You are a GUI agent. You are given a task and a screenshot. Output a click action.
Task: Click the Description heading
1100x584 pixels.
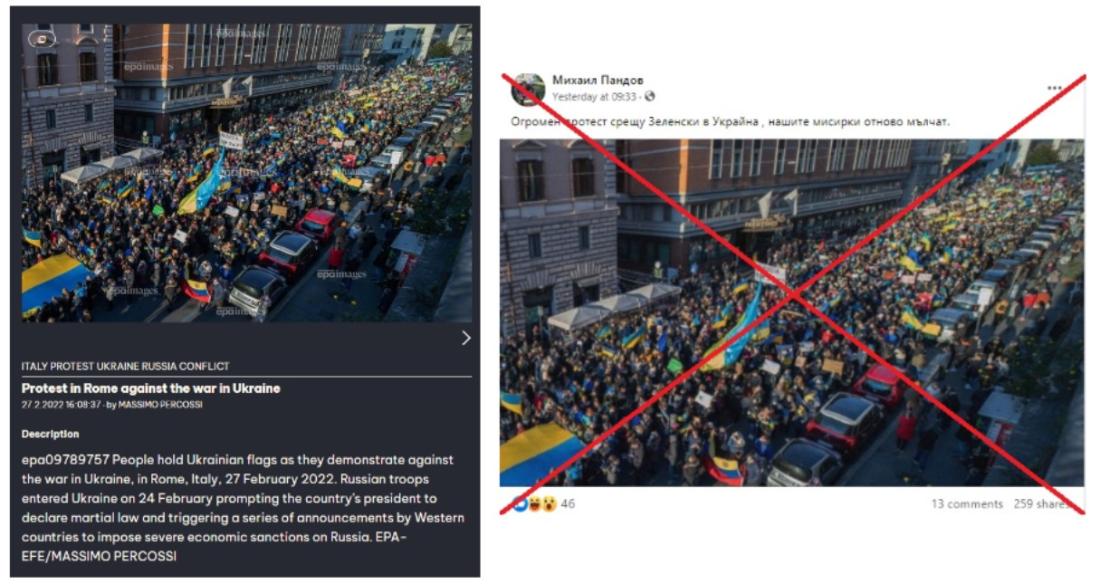(50, 434)
